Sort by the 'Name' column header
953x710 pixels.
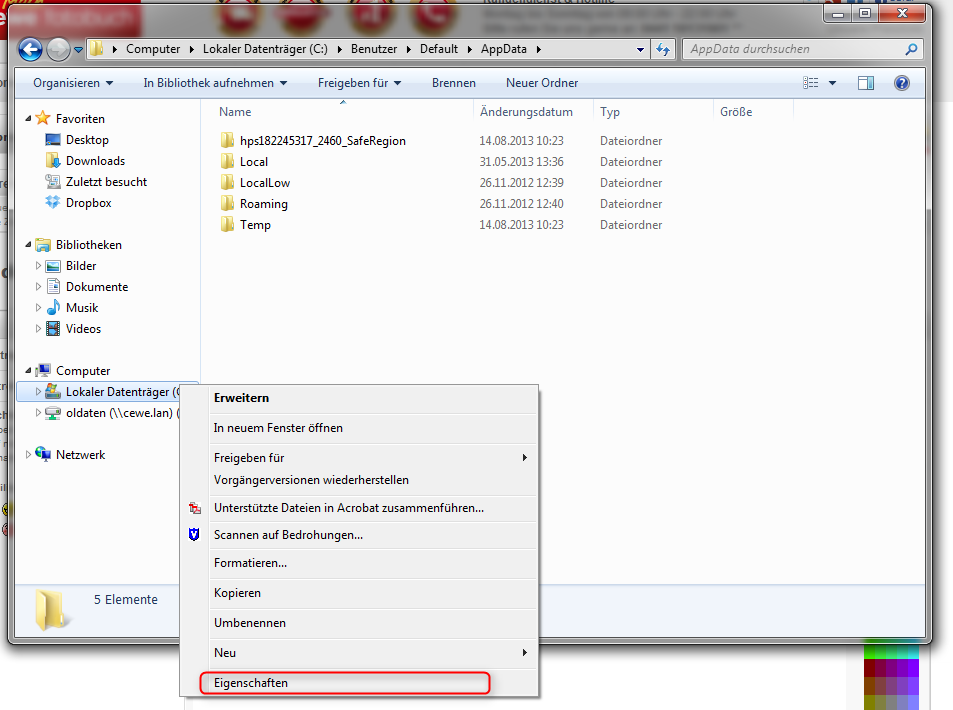tap(235, 112)
